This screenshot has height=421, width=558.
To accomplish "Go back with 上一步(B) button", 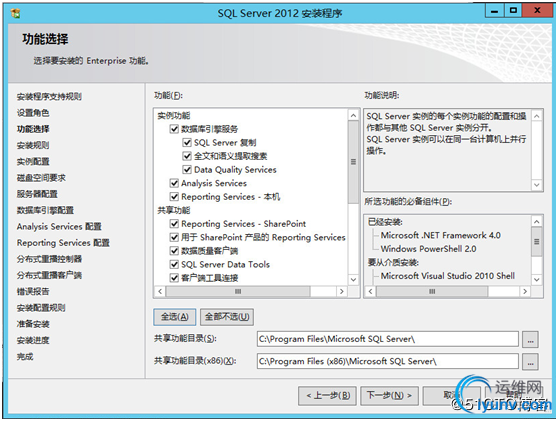I will tap(327, 396).
